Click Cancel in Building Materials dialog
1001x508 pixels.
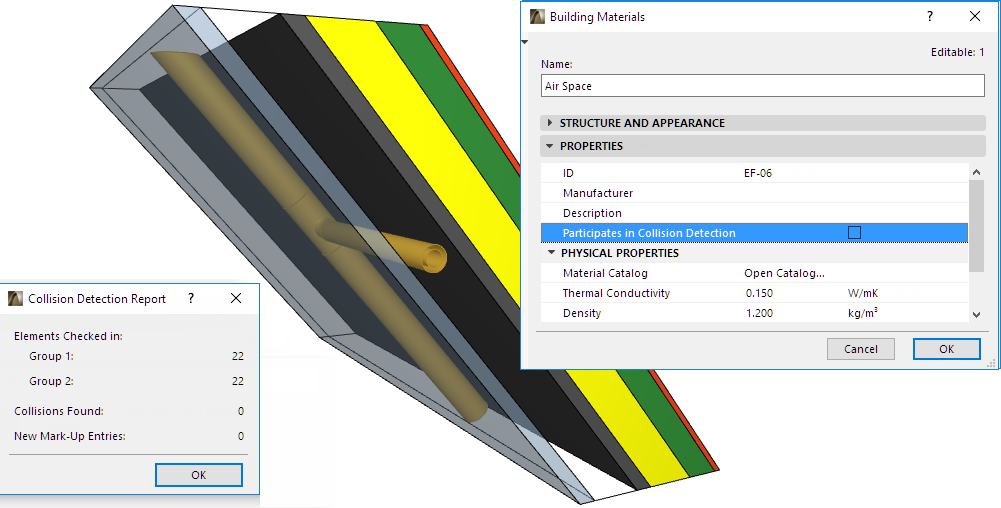[x=861, y=349]
